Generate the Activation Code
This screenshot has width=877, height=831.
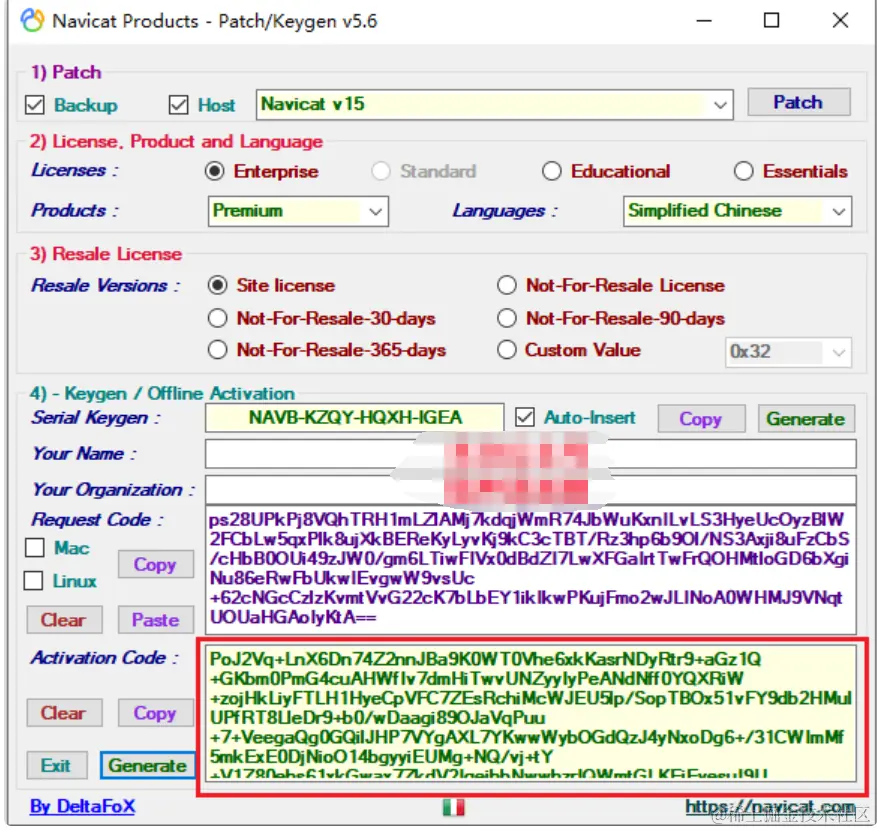pos(148,765)
